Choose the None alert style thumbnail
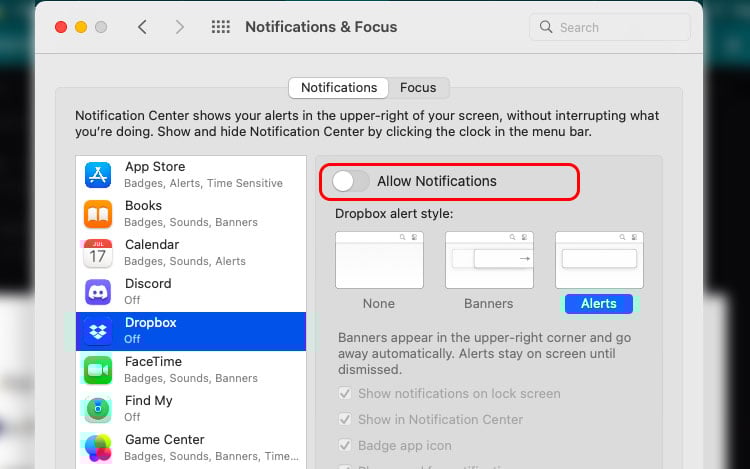The width and height of the screenshot is (750, 469). coord(379,260)
